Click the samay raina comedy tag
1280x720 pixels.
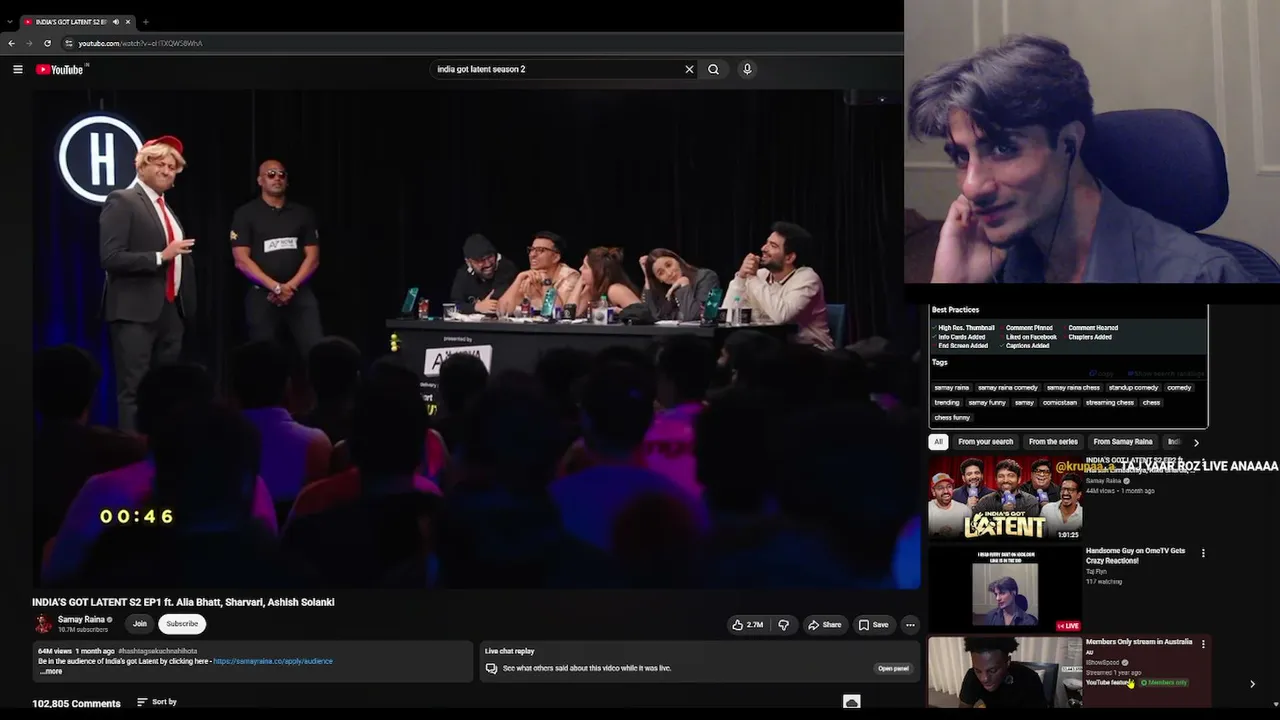[1008, 388]
